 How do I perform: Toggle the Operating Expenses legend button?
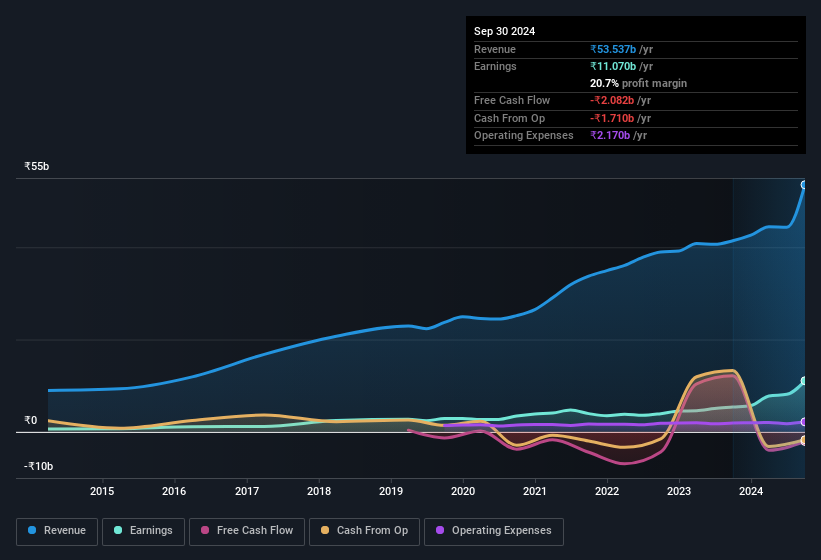click(x=494, y=531)
